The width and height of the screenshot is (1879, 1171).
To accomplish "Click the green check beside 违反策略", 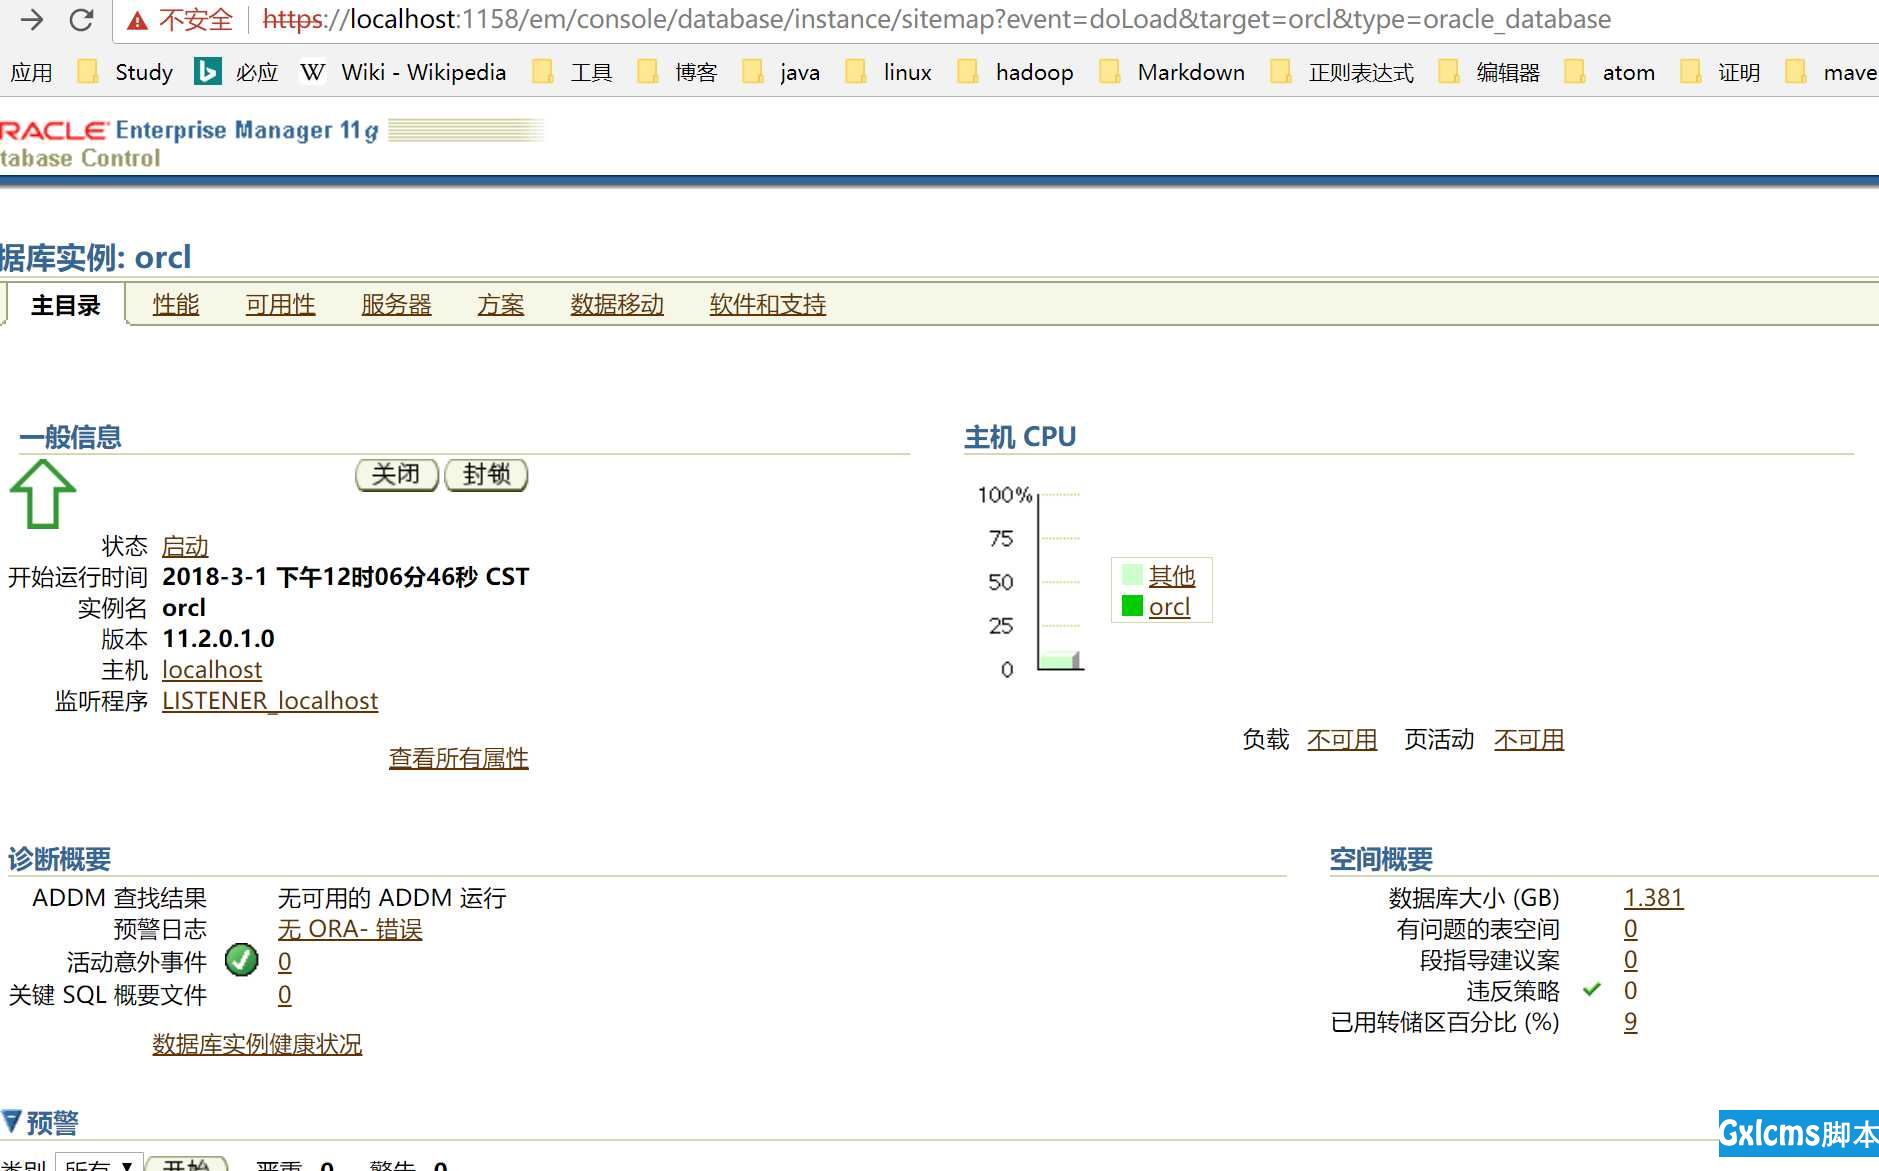I will 1592,990.
